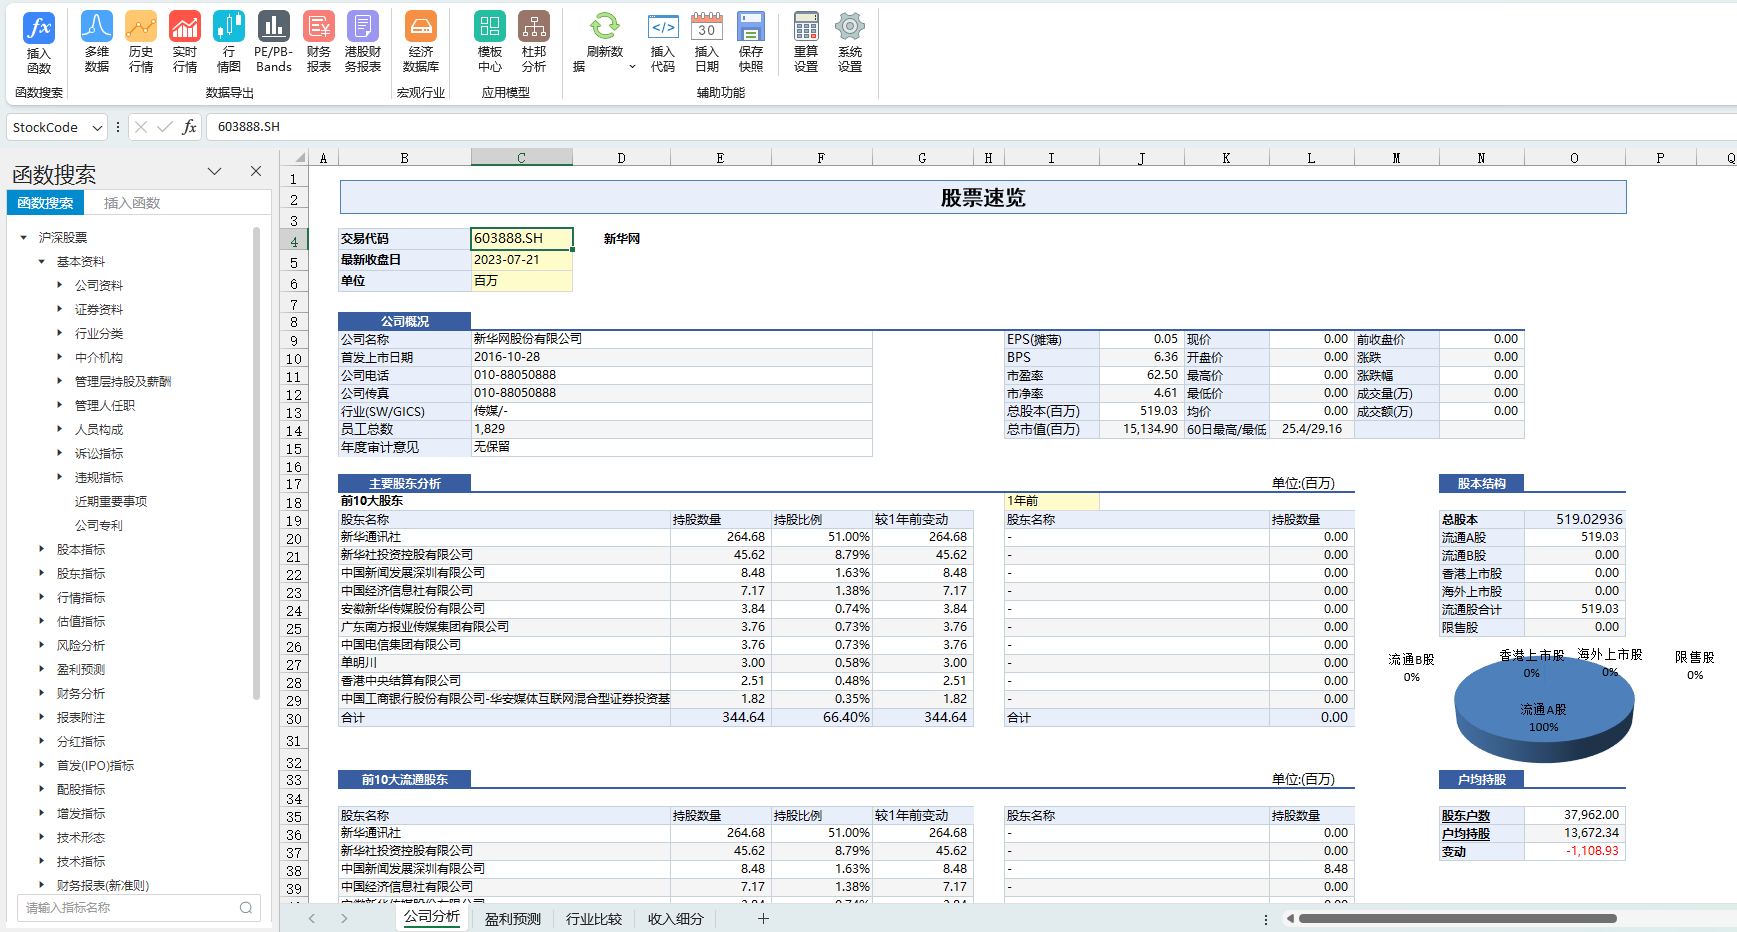Click the previous sheet navigation arrow
1737x932 pixels.
point(312,918)
